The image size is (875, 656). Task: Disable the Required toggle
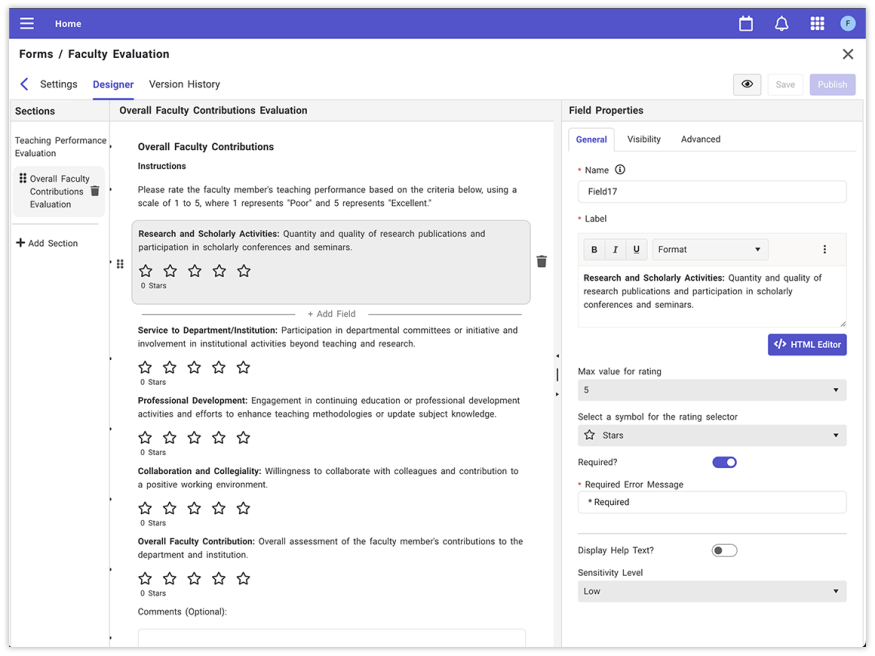[724, 462]
